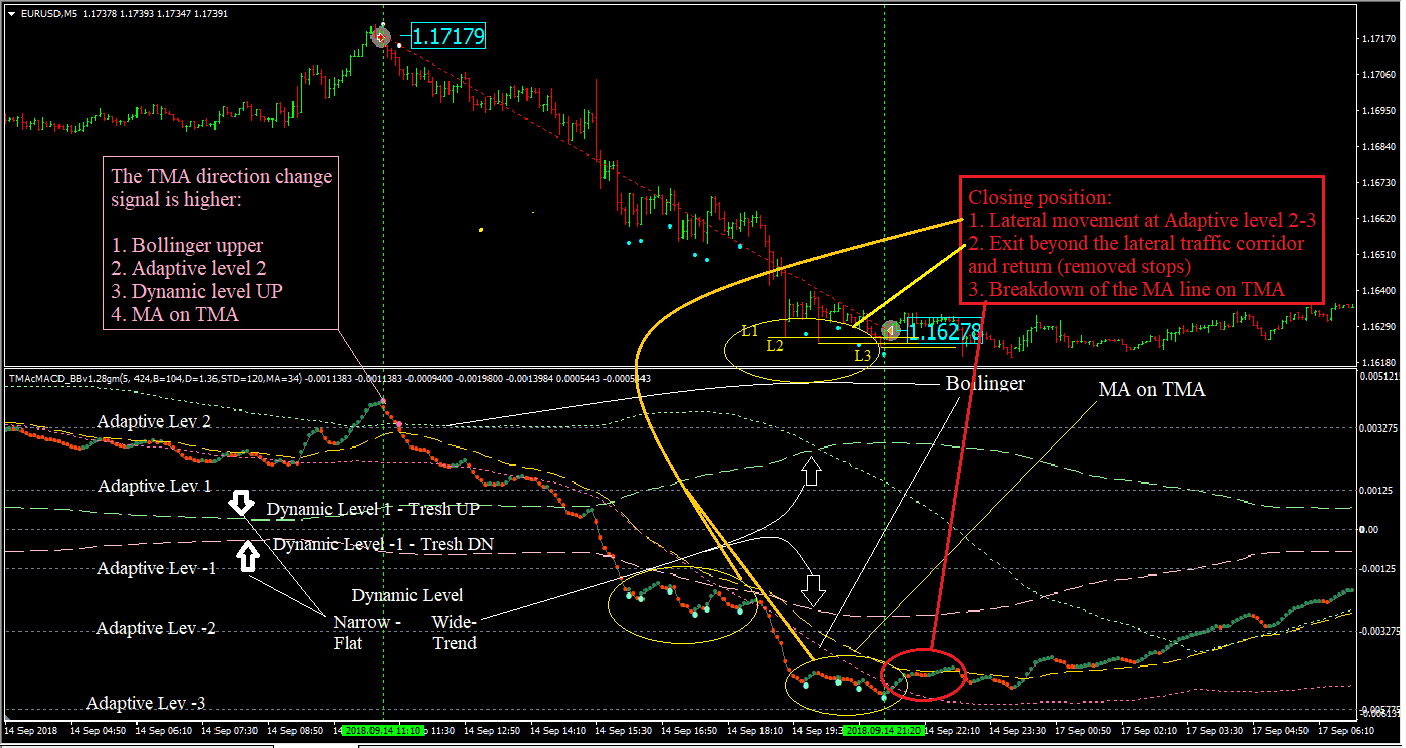Viewport: 1406px width, 748px height.
Task: Click the green 2018.09.14 11:10 time marker
Action: pos(383,732)
